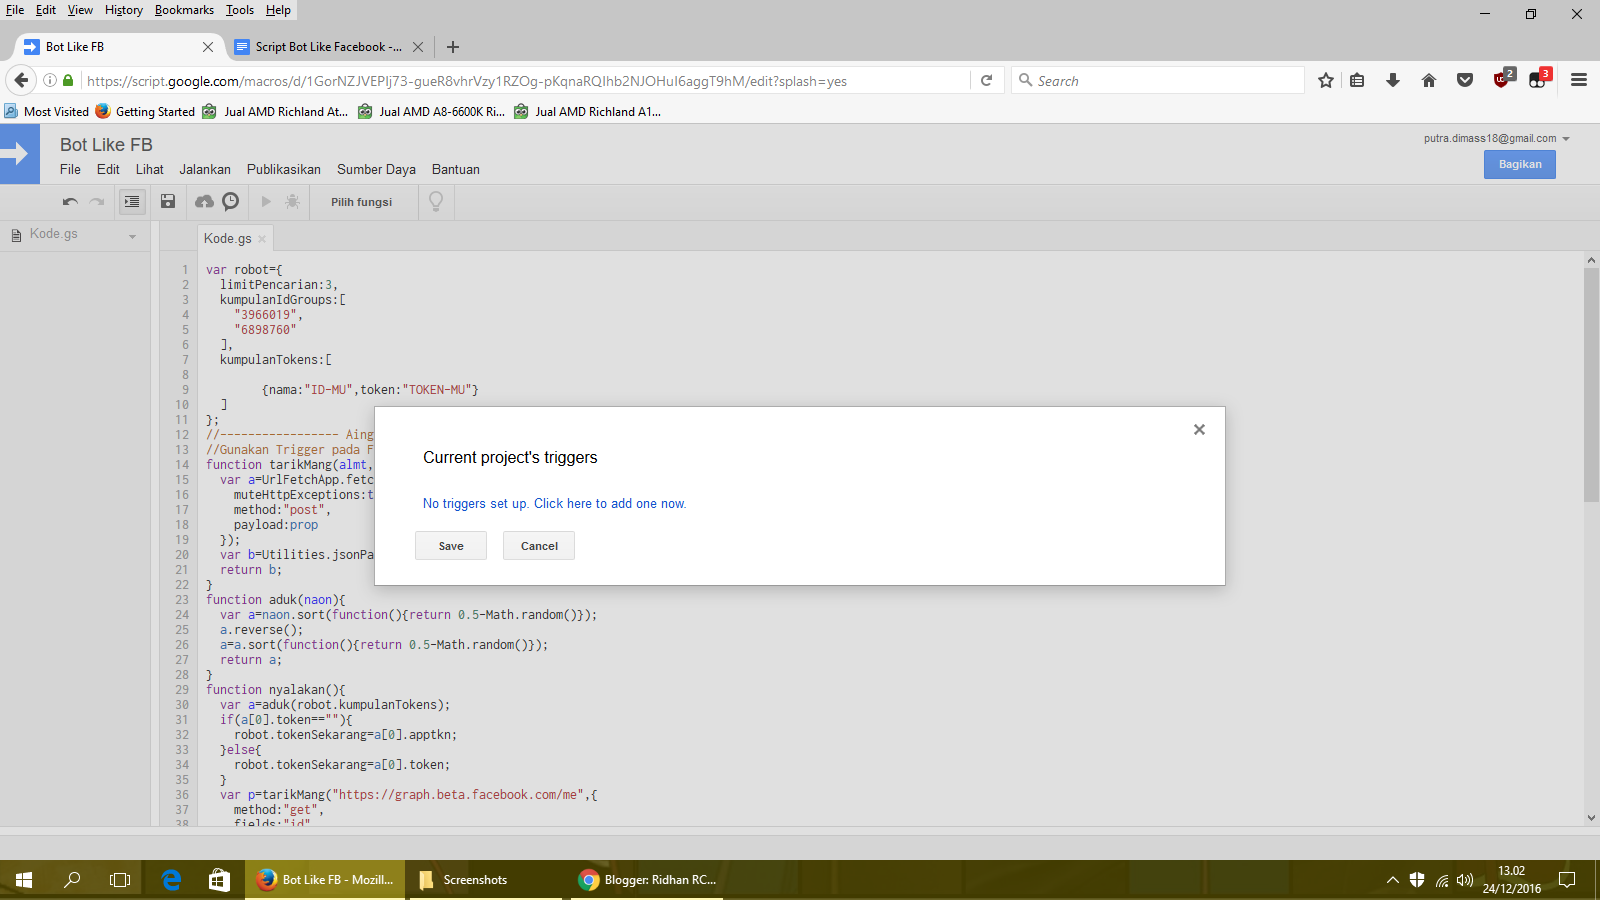Show hidden system tray icons chevron
Screen dimensions: 1600x900
tap(1392, 880)
